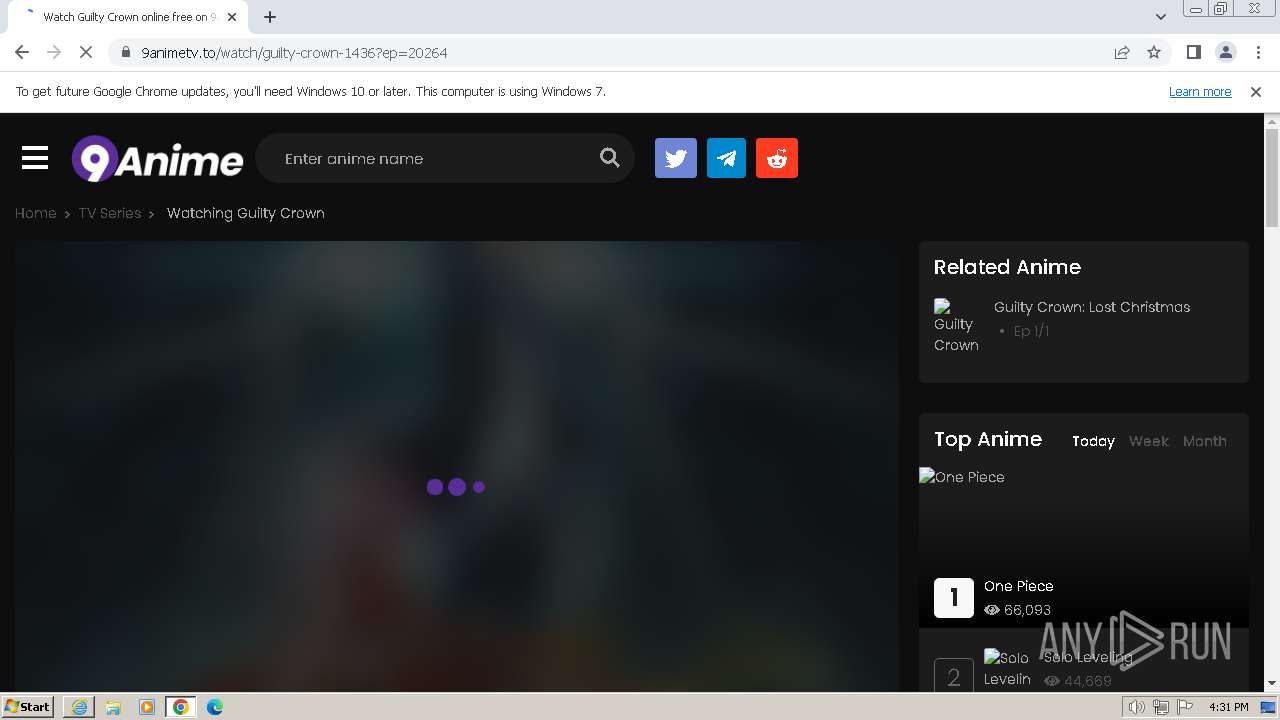Launch Internet Explorer from taskbar
1280x720 pixels.
tap(79, 707)
